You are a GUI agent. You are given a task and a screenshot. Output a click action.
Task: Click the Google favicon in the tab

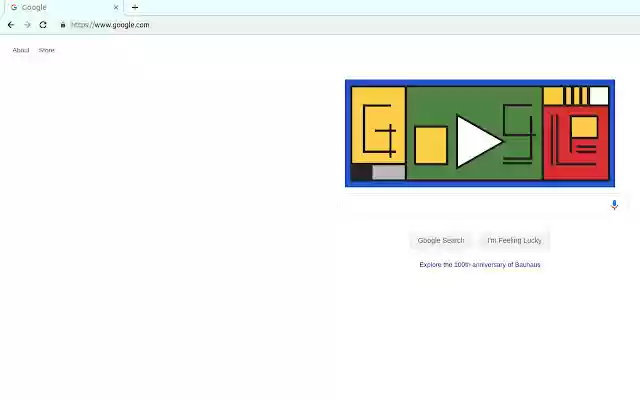pyautogui.click(x=14, y=7)
